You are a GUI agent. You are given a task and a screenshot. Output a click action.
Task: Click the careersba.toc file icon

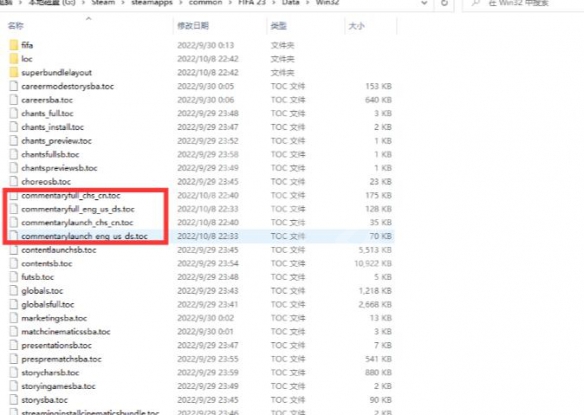(14, 100)
